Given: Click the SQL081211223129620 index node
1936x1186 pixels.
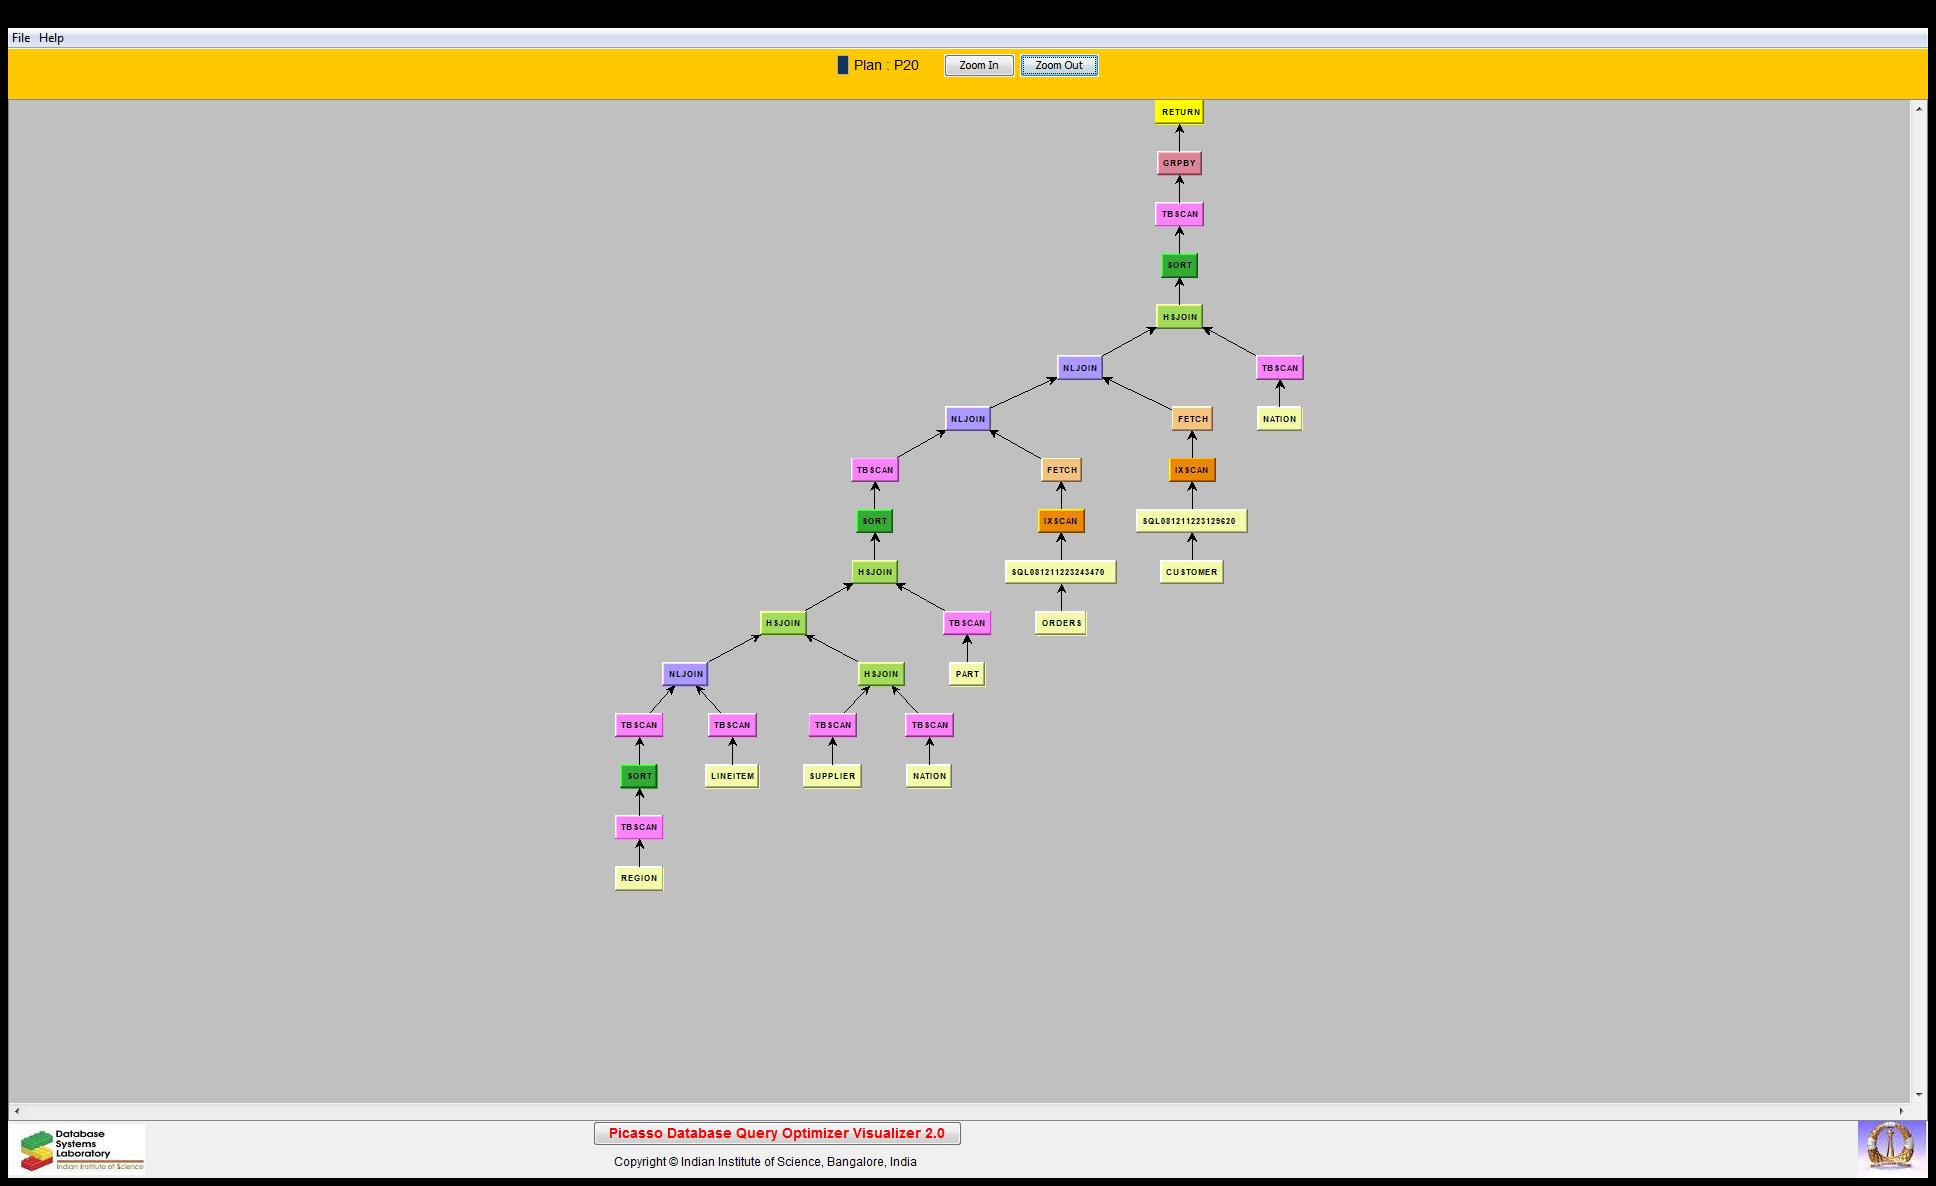Looking at the screenshot, I should point(1190,521).
